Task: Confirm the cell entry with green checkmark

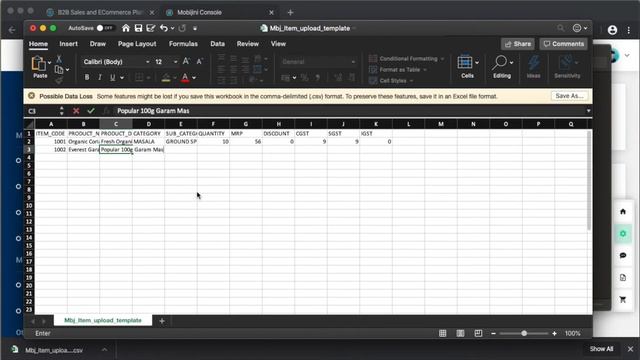Action: [91, 111]
